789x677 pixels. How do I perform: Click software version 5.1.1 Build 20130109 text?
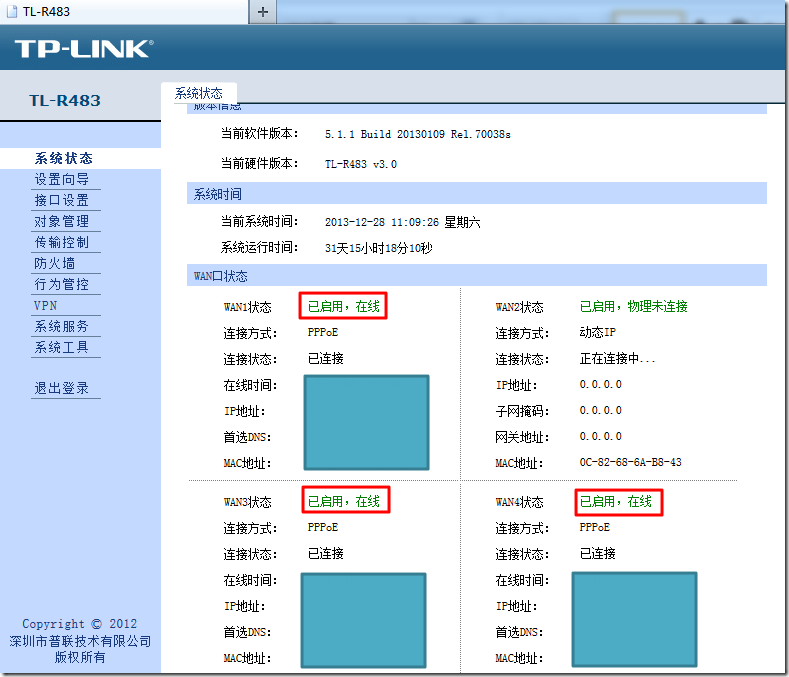(417, 134)
